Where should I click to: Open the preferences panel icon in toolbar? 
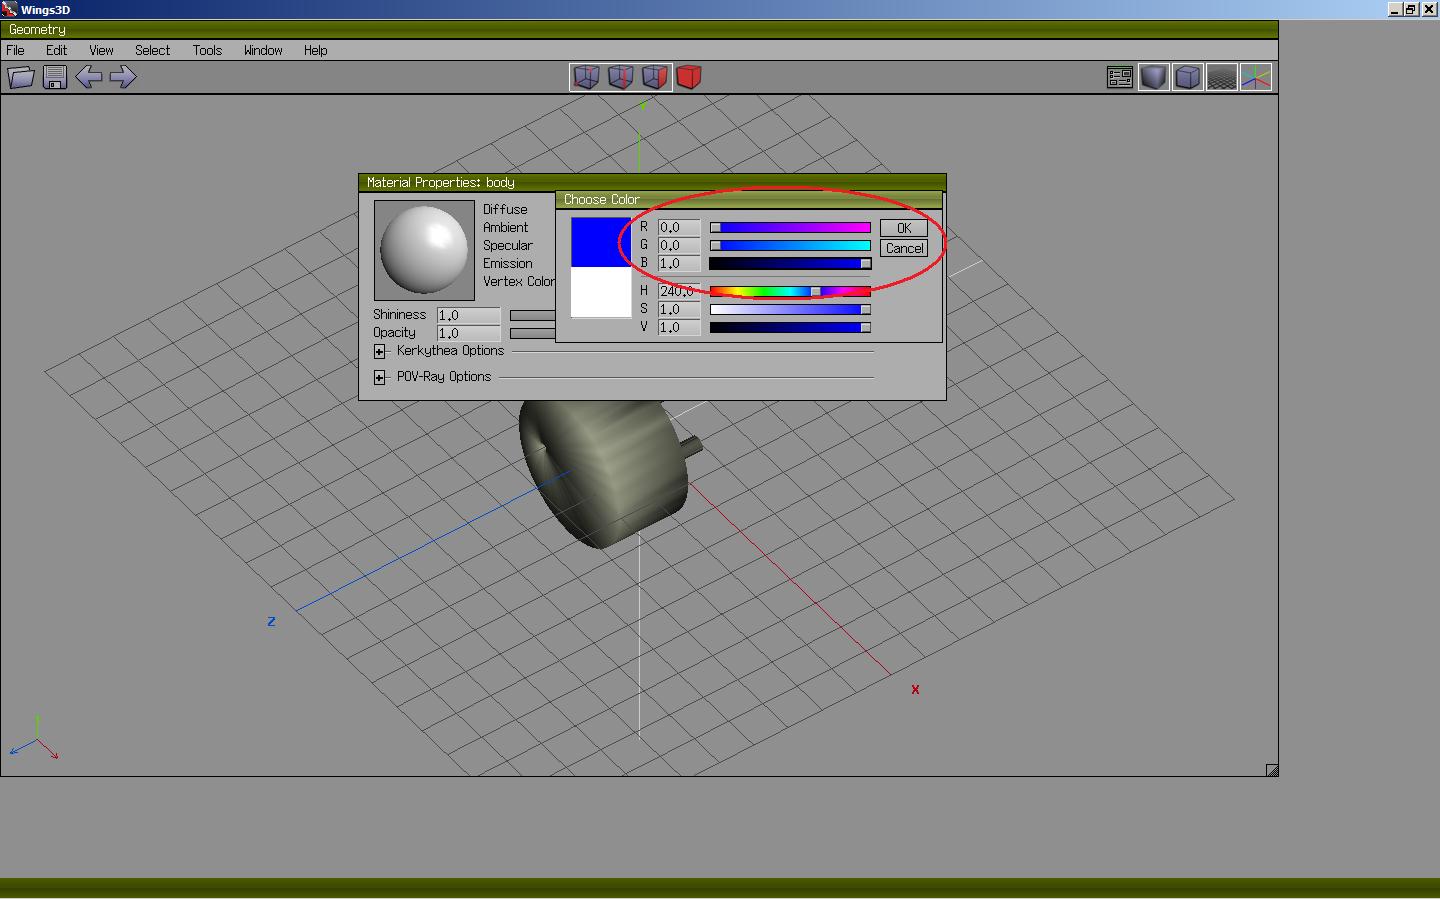pos(1119,77)
